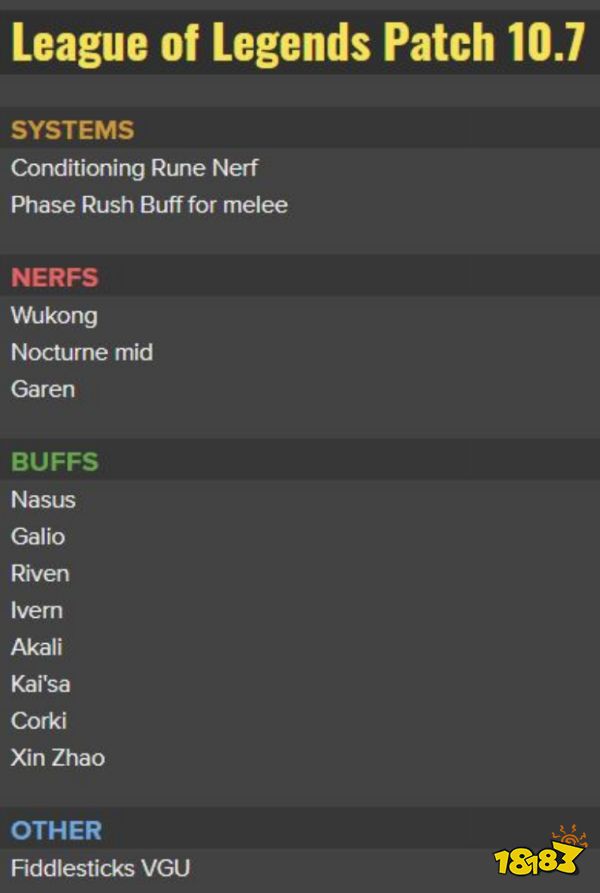Choose the Nocturne mid entry
This screenshot has height=893, width=600.
(x=82, y=352)
